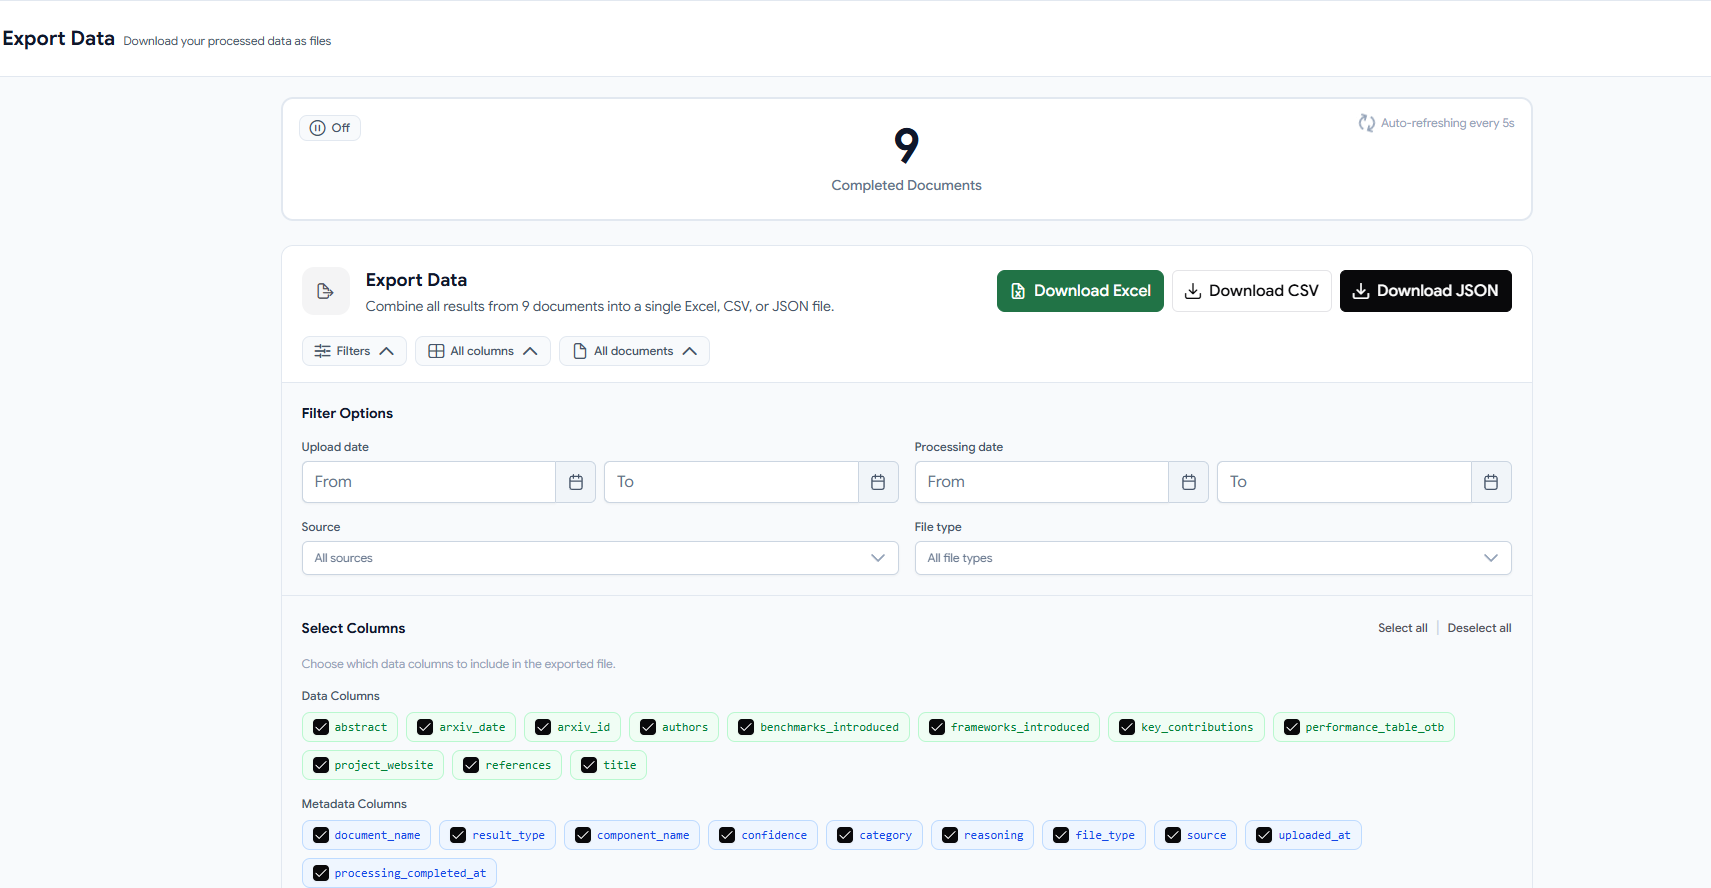The width and height of the screenshot is (1711, 888).
Task: Uncheck the result_type metadata column
Action: (458, 835)
